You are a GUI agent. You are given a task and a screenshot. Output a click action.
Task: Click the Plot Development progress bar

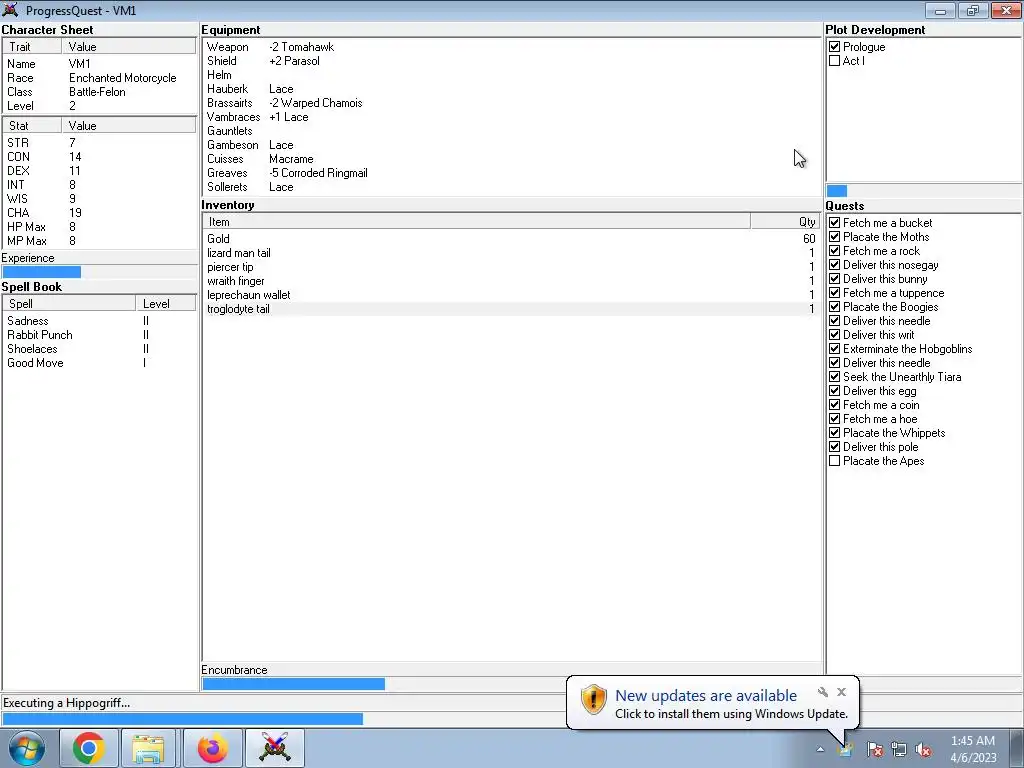tap(923, 191)
